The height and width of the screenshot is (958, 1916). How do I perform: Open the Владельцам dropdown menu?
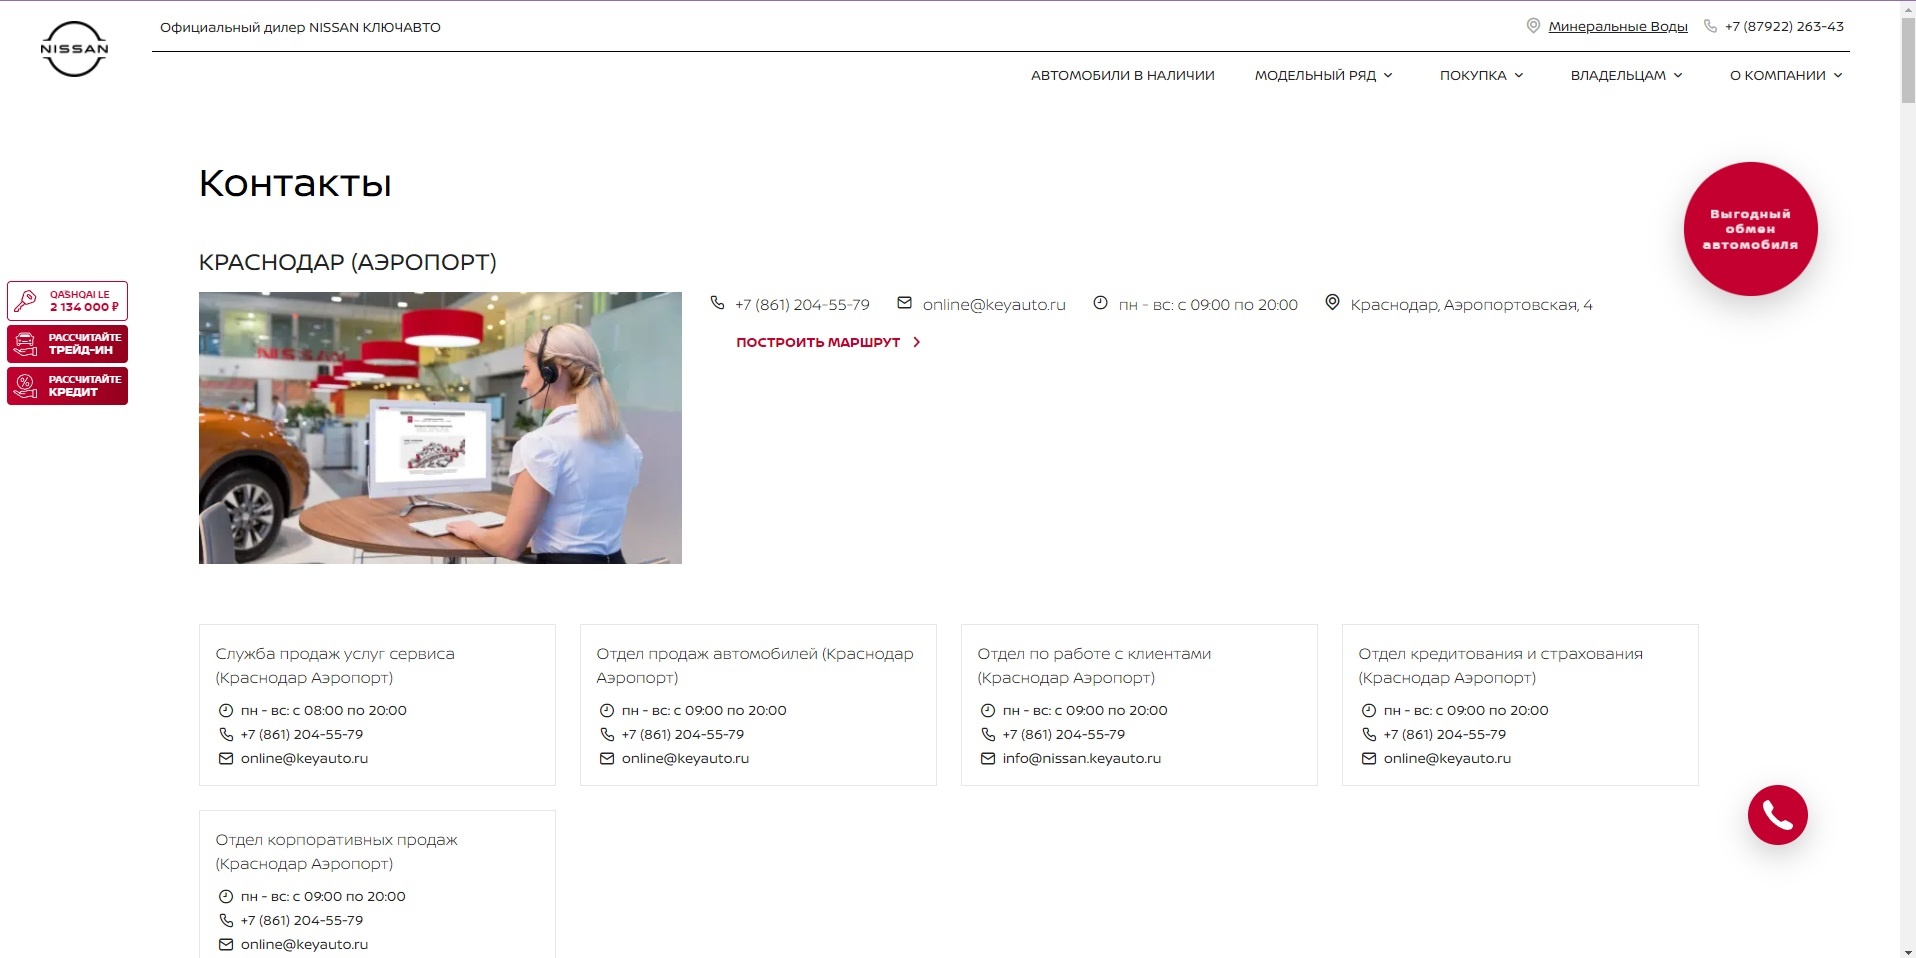click(x=1626, y=75)
